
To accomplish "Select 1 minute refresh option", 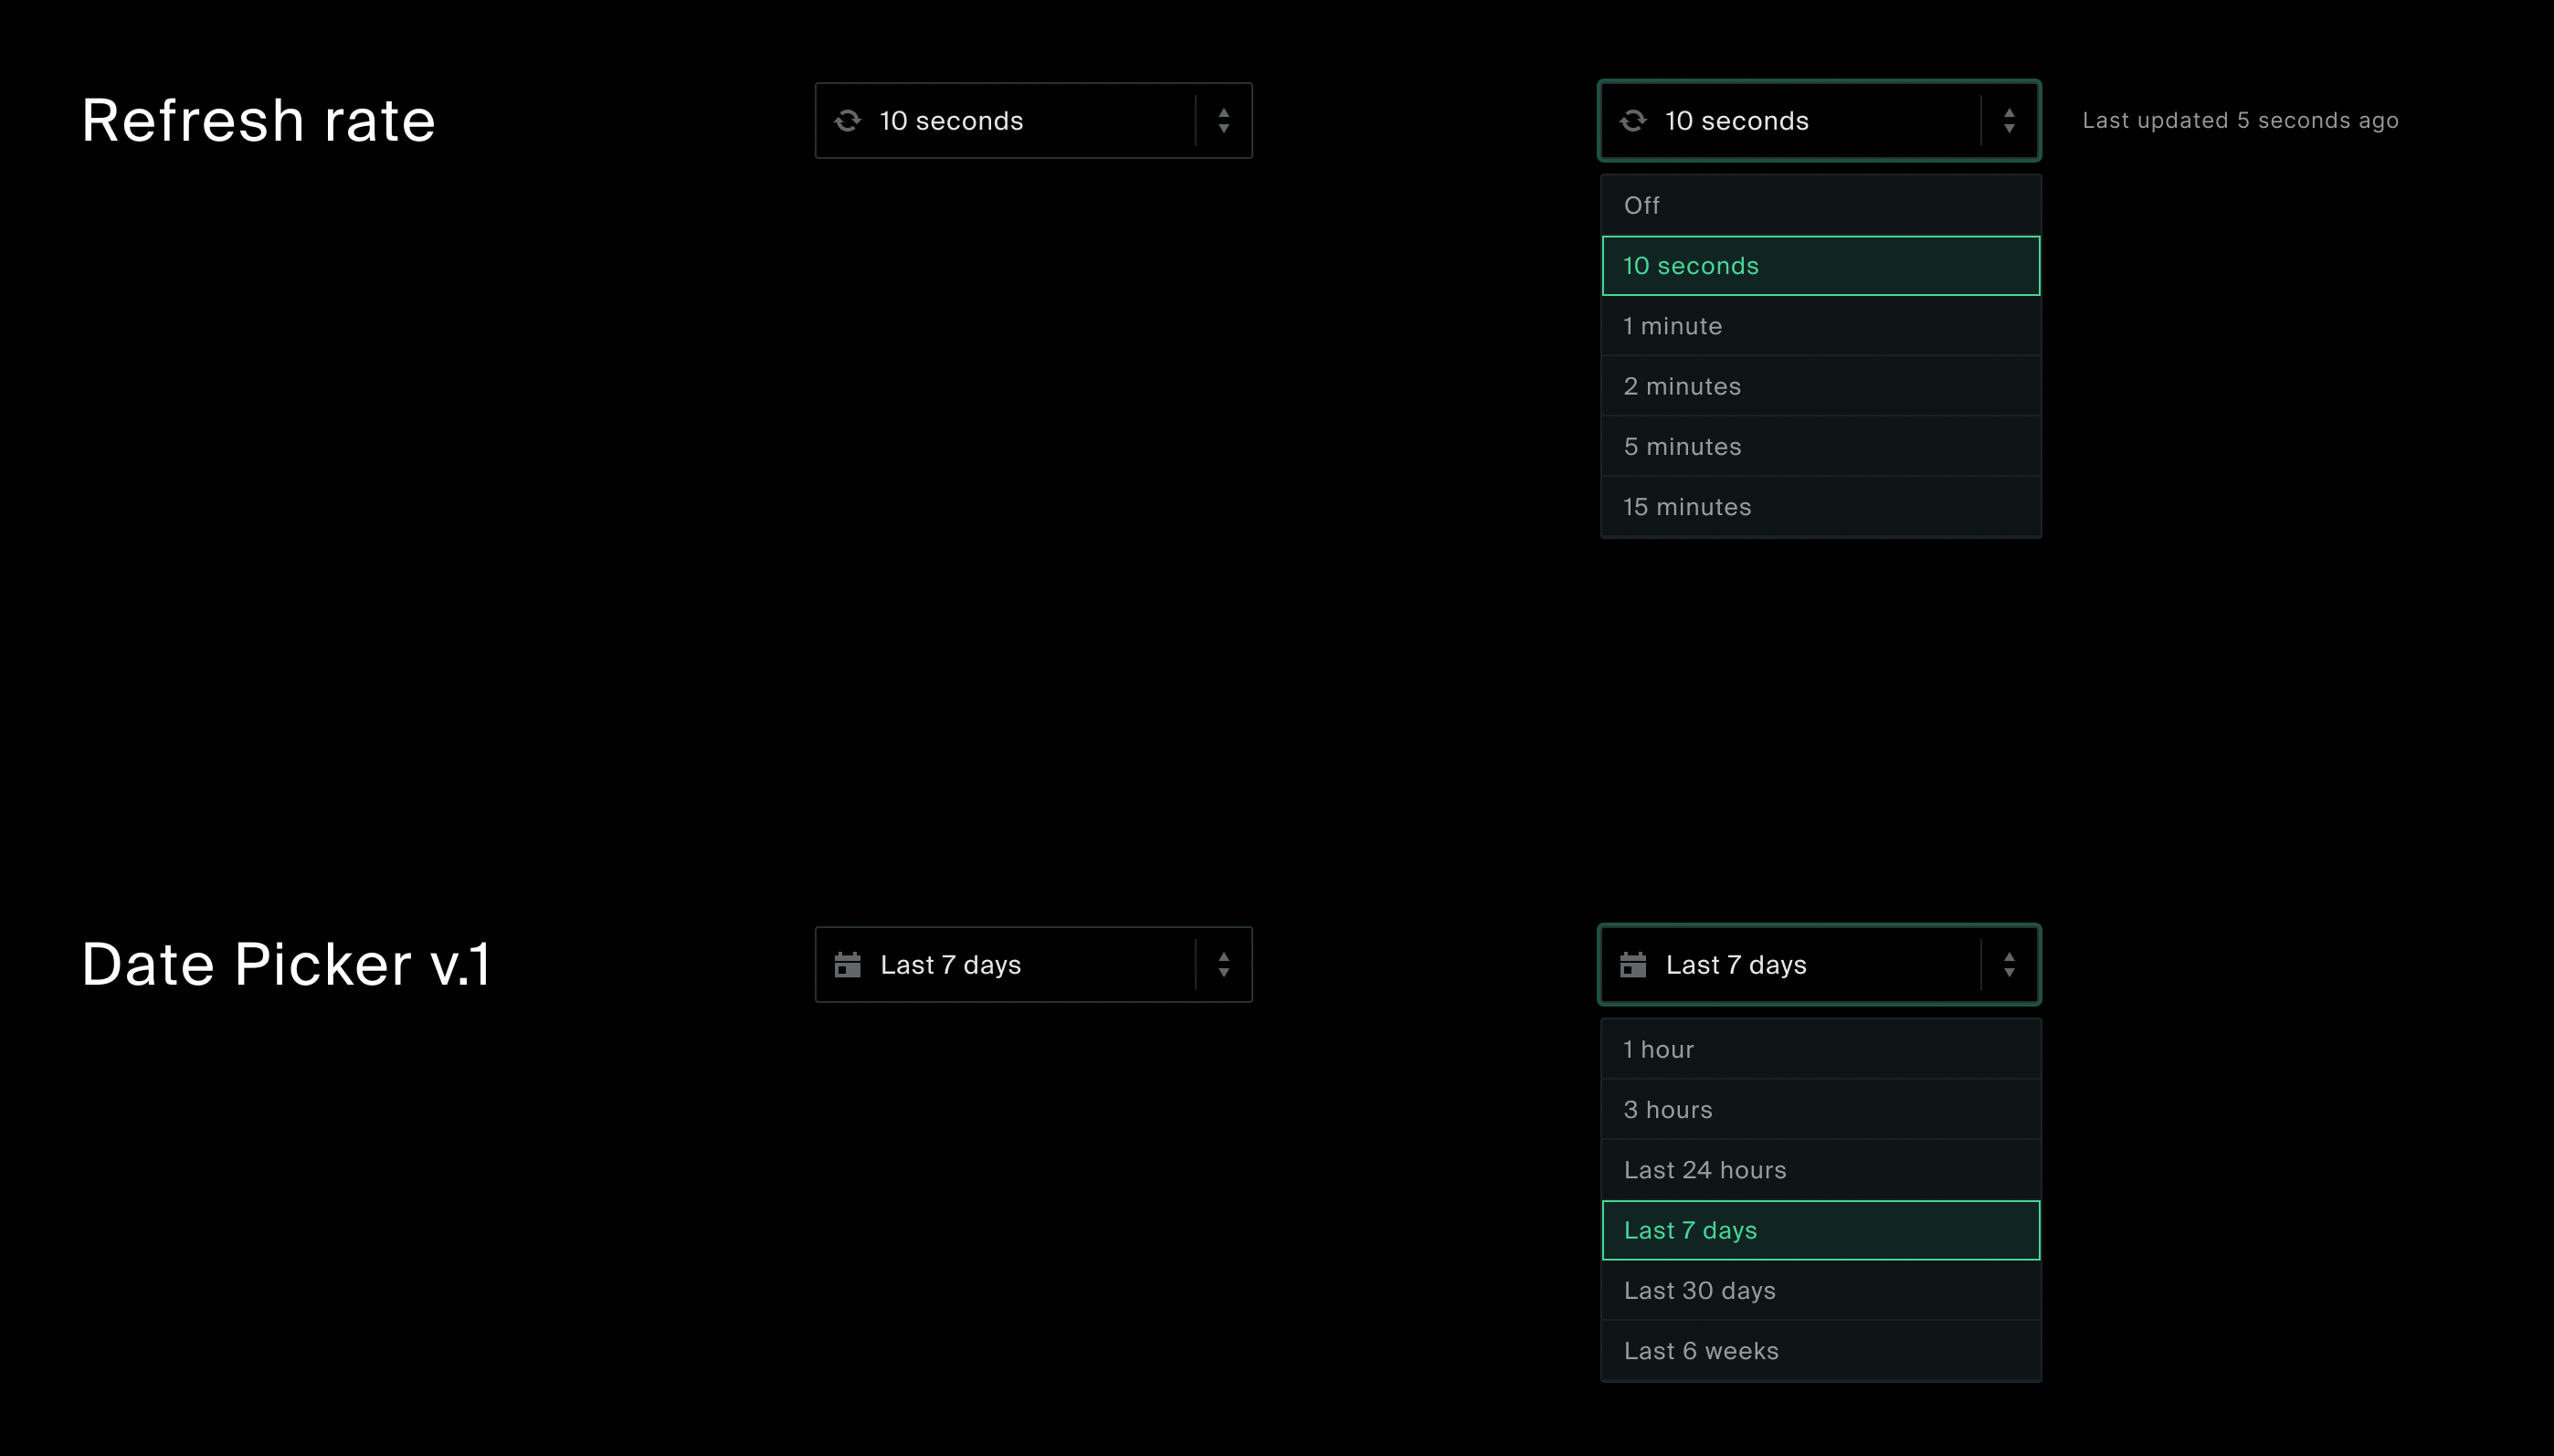I will pos(1820,326).
